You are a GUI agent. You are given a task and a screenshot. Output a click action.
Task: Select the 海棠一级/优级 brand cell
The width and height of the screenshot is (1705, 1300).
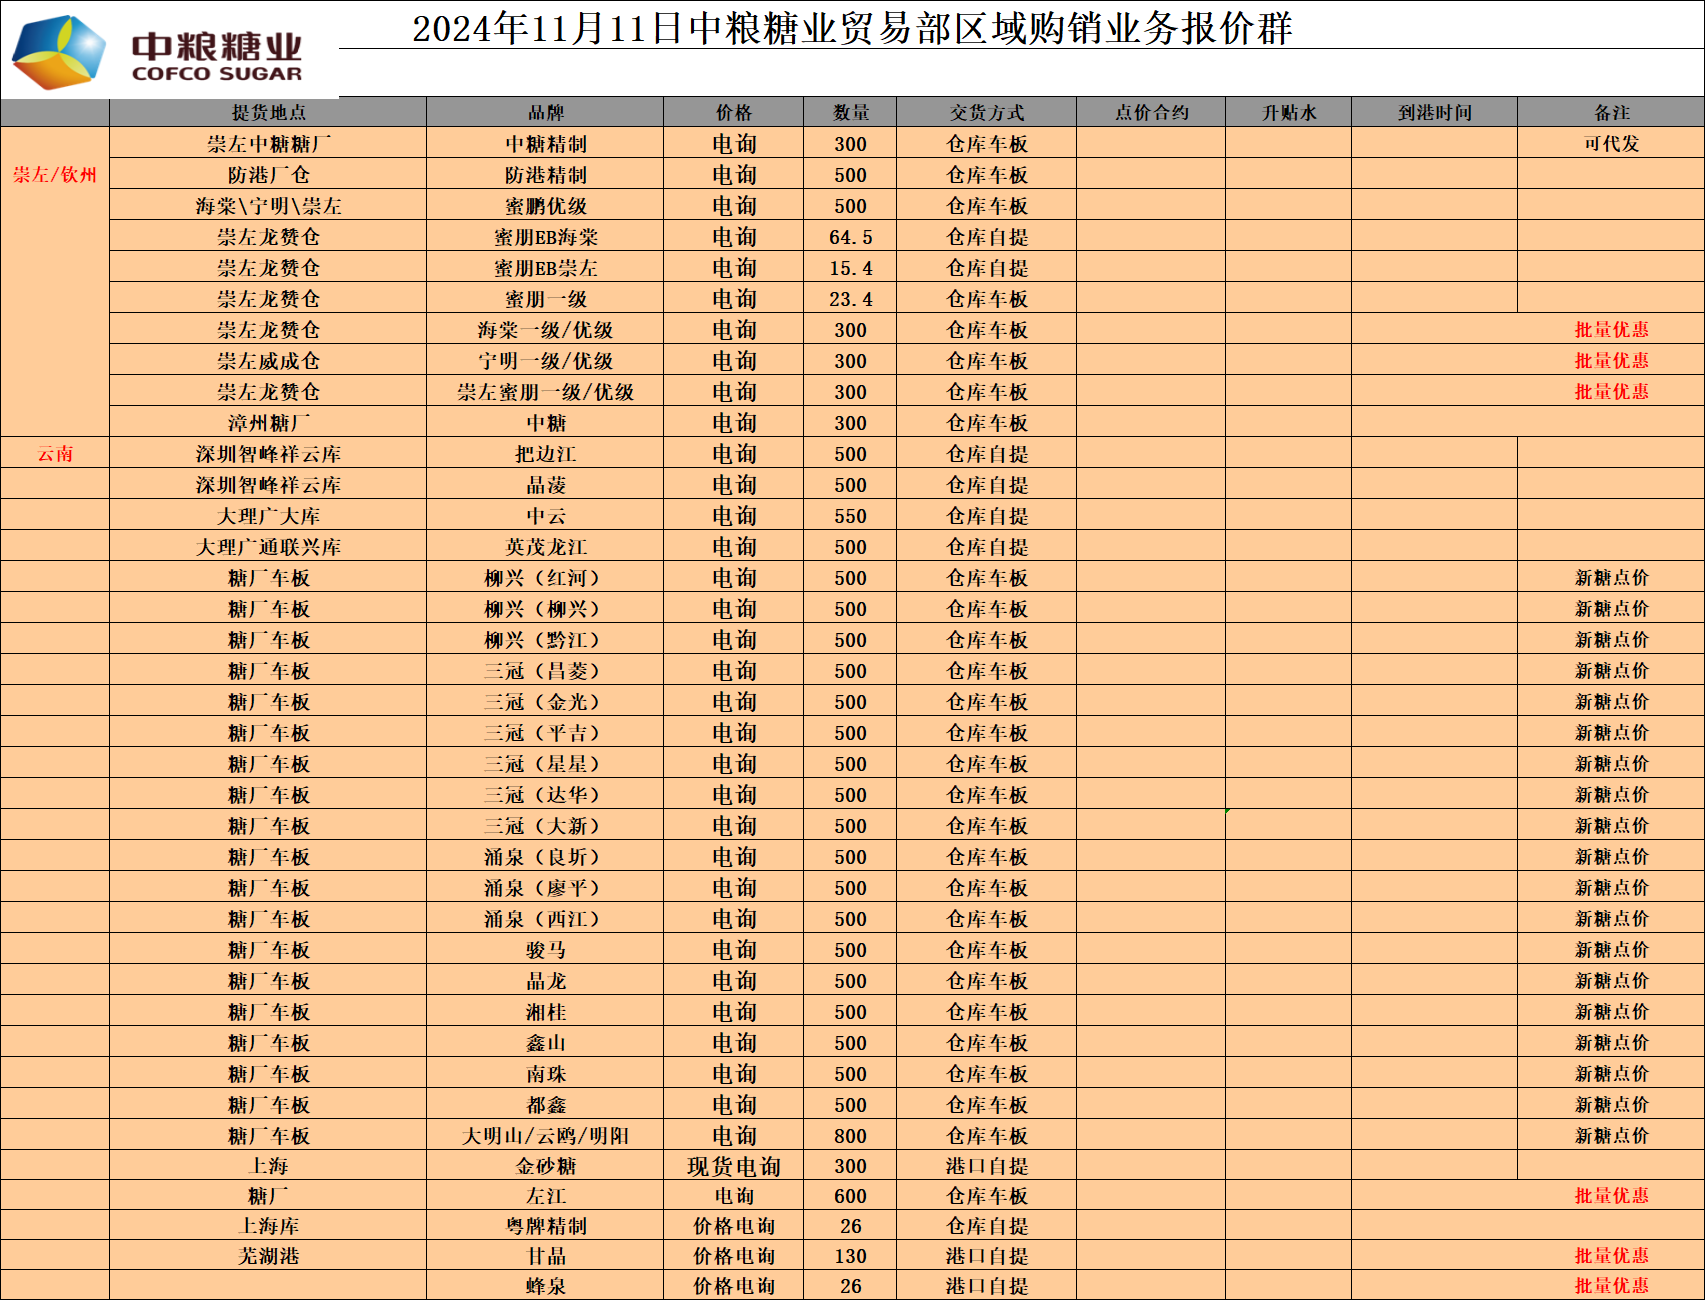[x=545, y=330]
